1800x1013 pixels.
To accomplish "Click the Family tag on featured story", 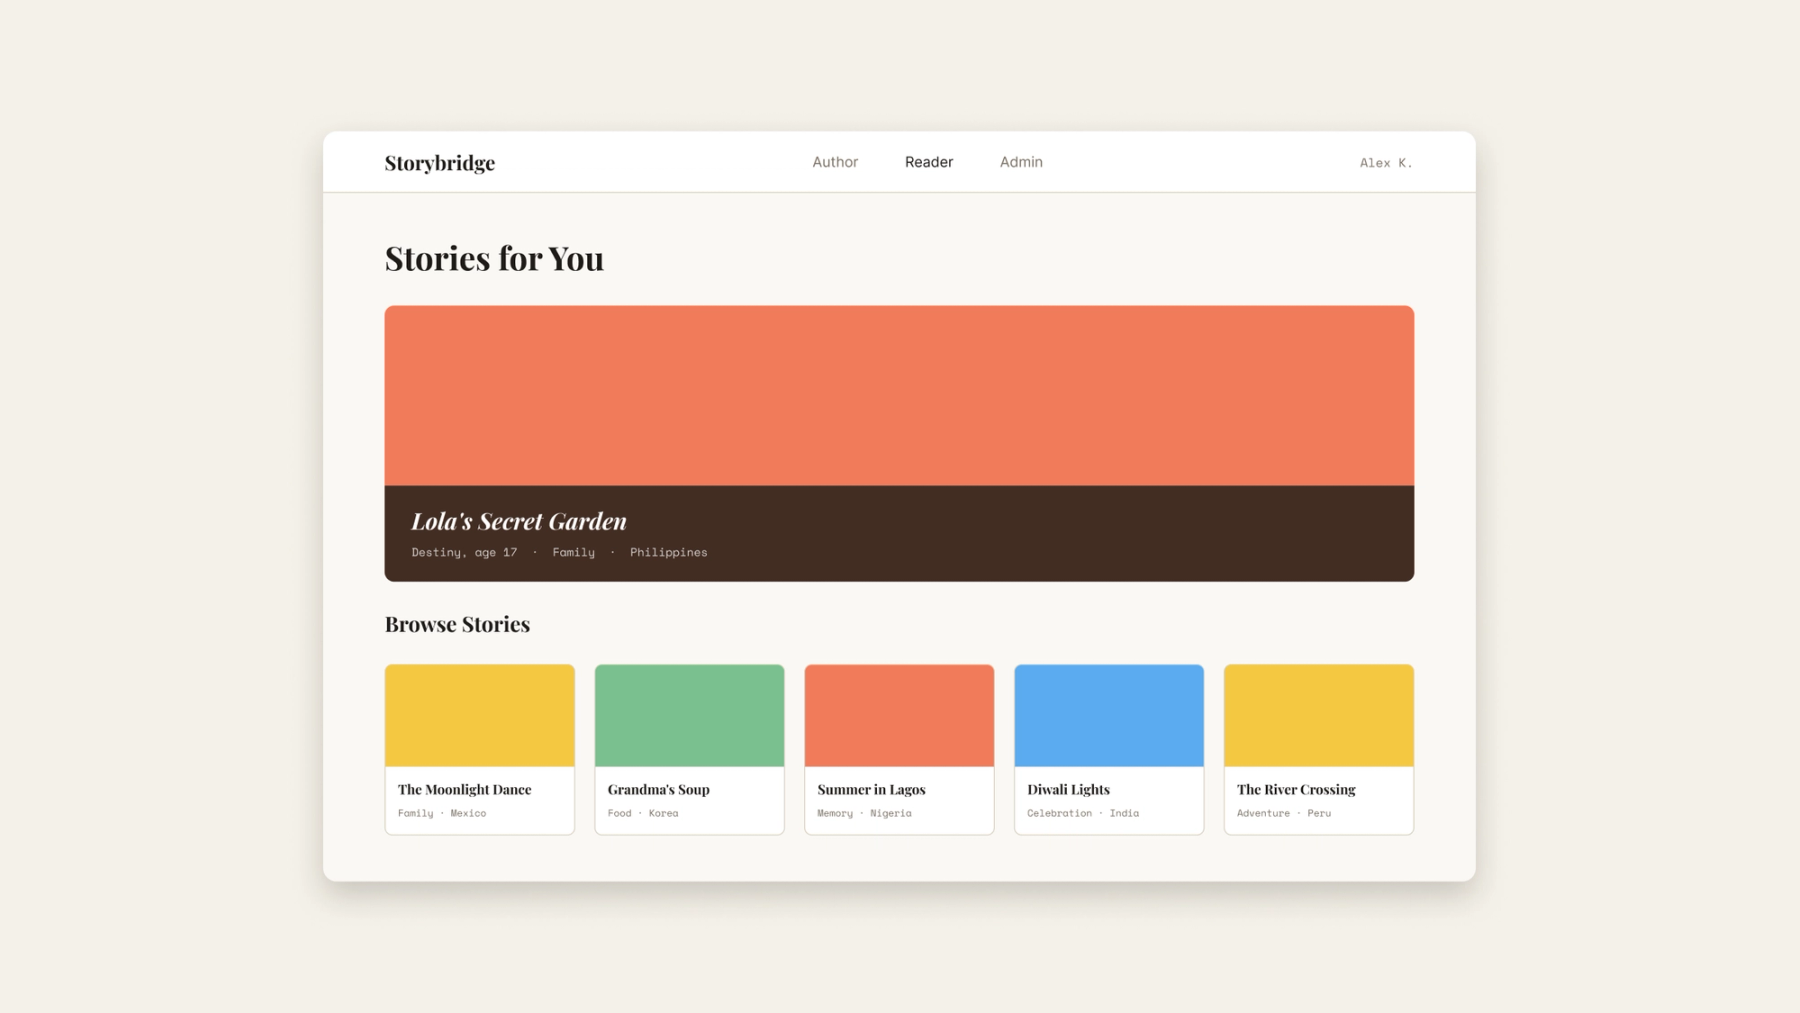I will click(x=574, y=552).
